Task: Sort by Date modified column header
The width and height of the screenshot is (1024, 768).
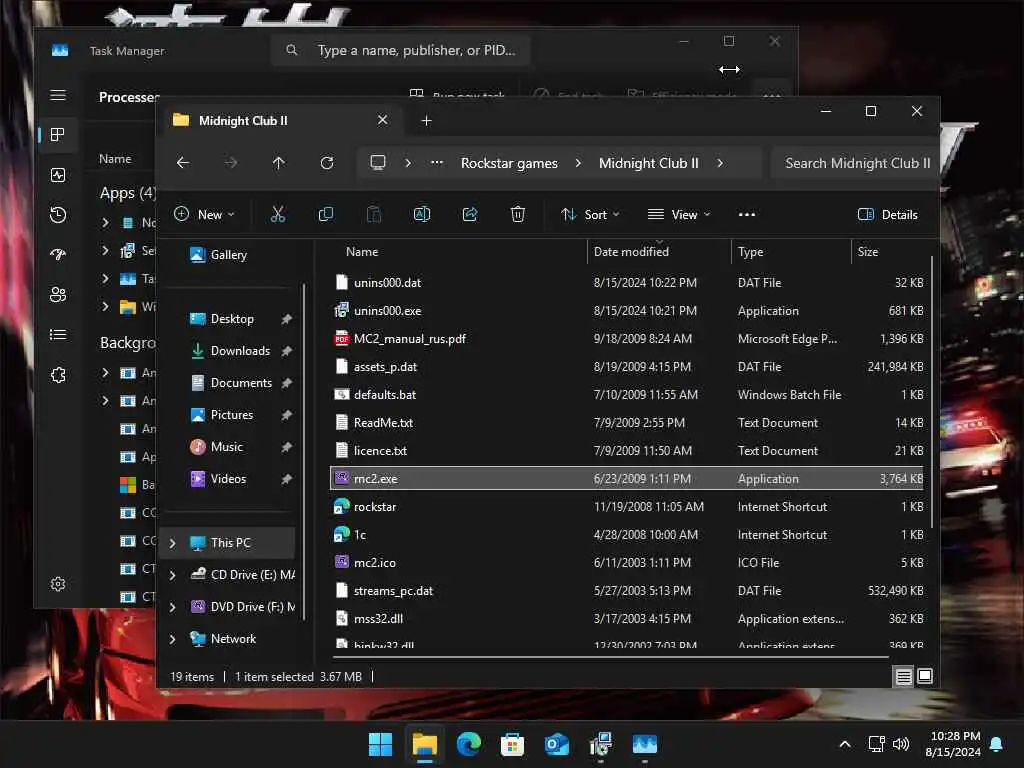Action: pyautogui.click(x=658, y=251)
